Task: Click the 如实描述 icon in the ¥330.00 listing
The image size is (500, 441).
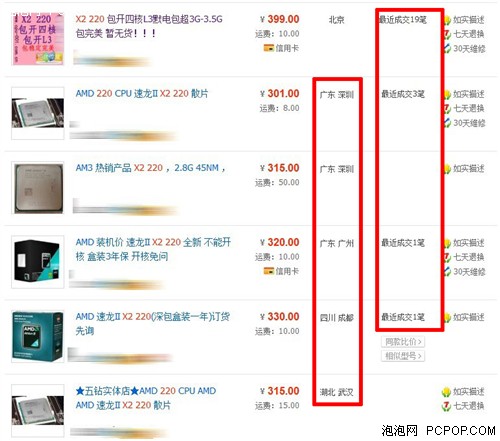Action: pos(447,317)
